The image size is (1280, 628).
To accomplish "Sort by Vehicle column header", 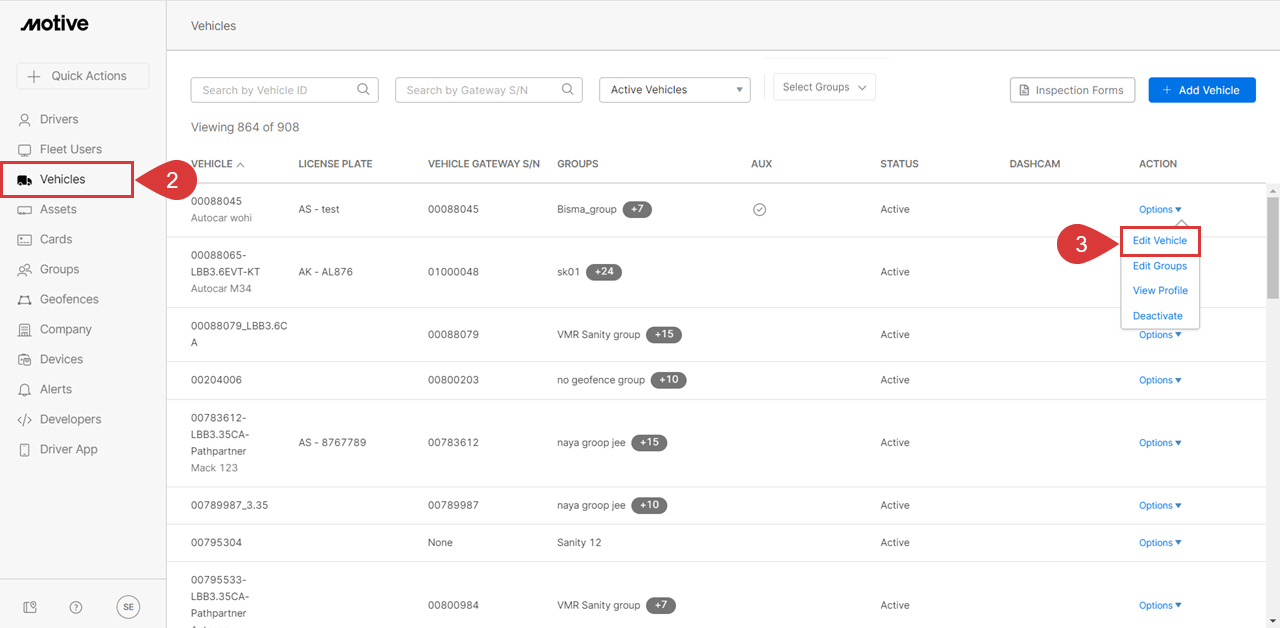I will coord(217,164).
